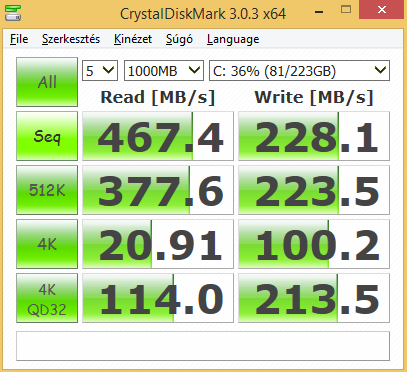Maximize the CrystalDiskMark window
This screenshot has height=372, width=407.
[x=346, y=10]
